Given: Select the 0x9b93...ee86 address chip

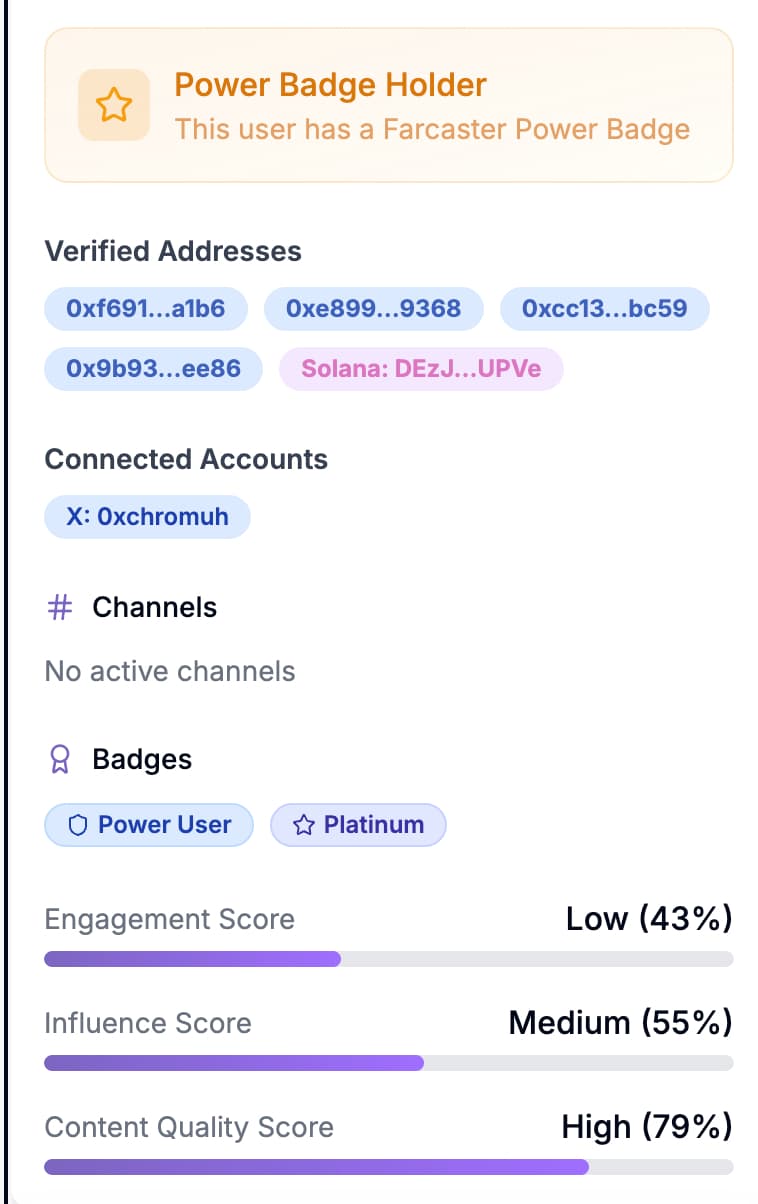Looking at the screenshot, I should coord(152,369).
